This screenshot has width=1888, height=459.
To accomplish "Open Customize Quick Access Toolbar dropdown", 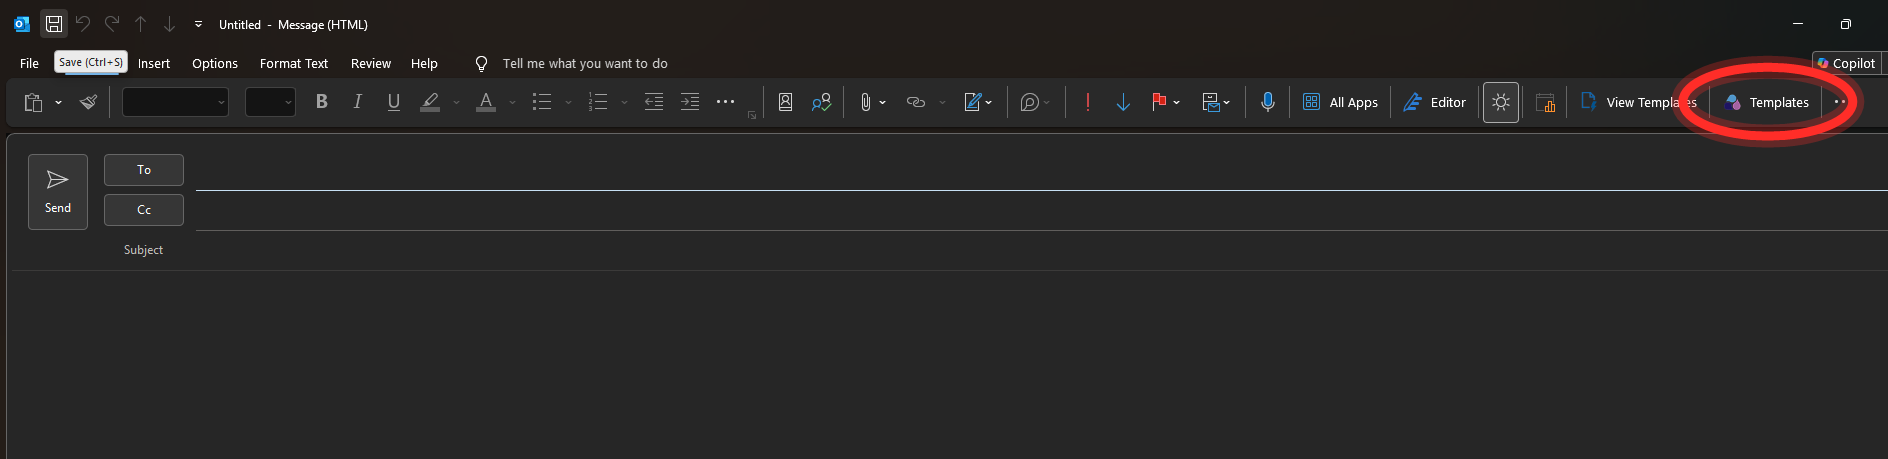I will pyautogui.click(x=198, y=24).
